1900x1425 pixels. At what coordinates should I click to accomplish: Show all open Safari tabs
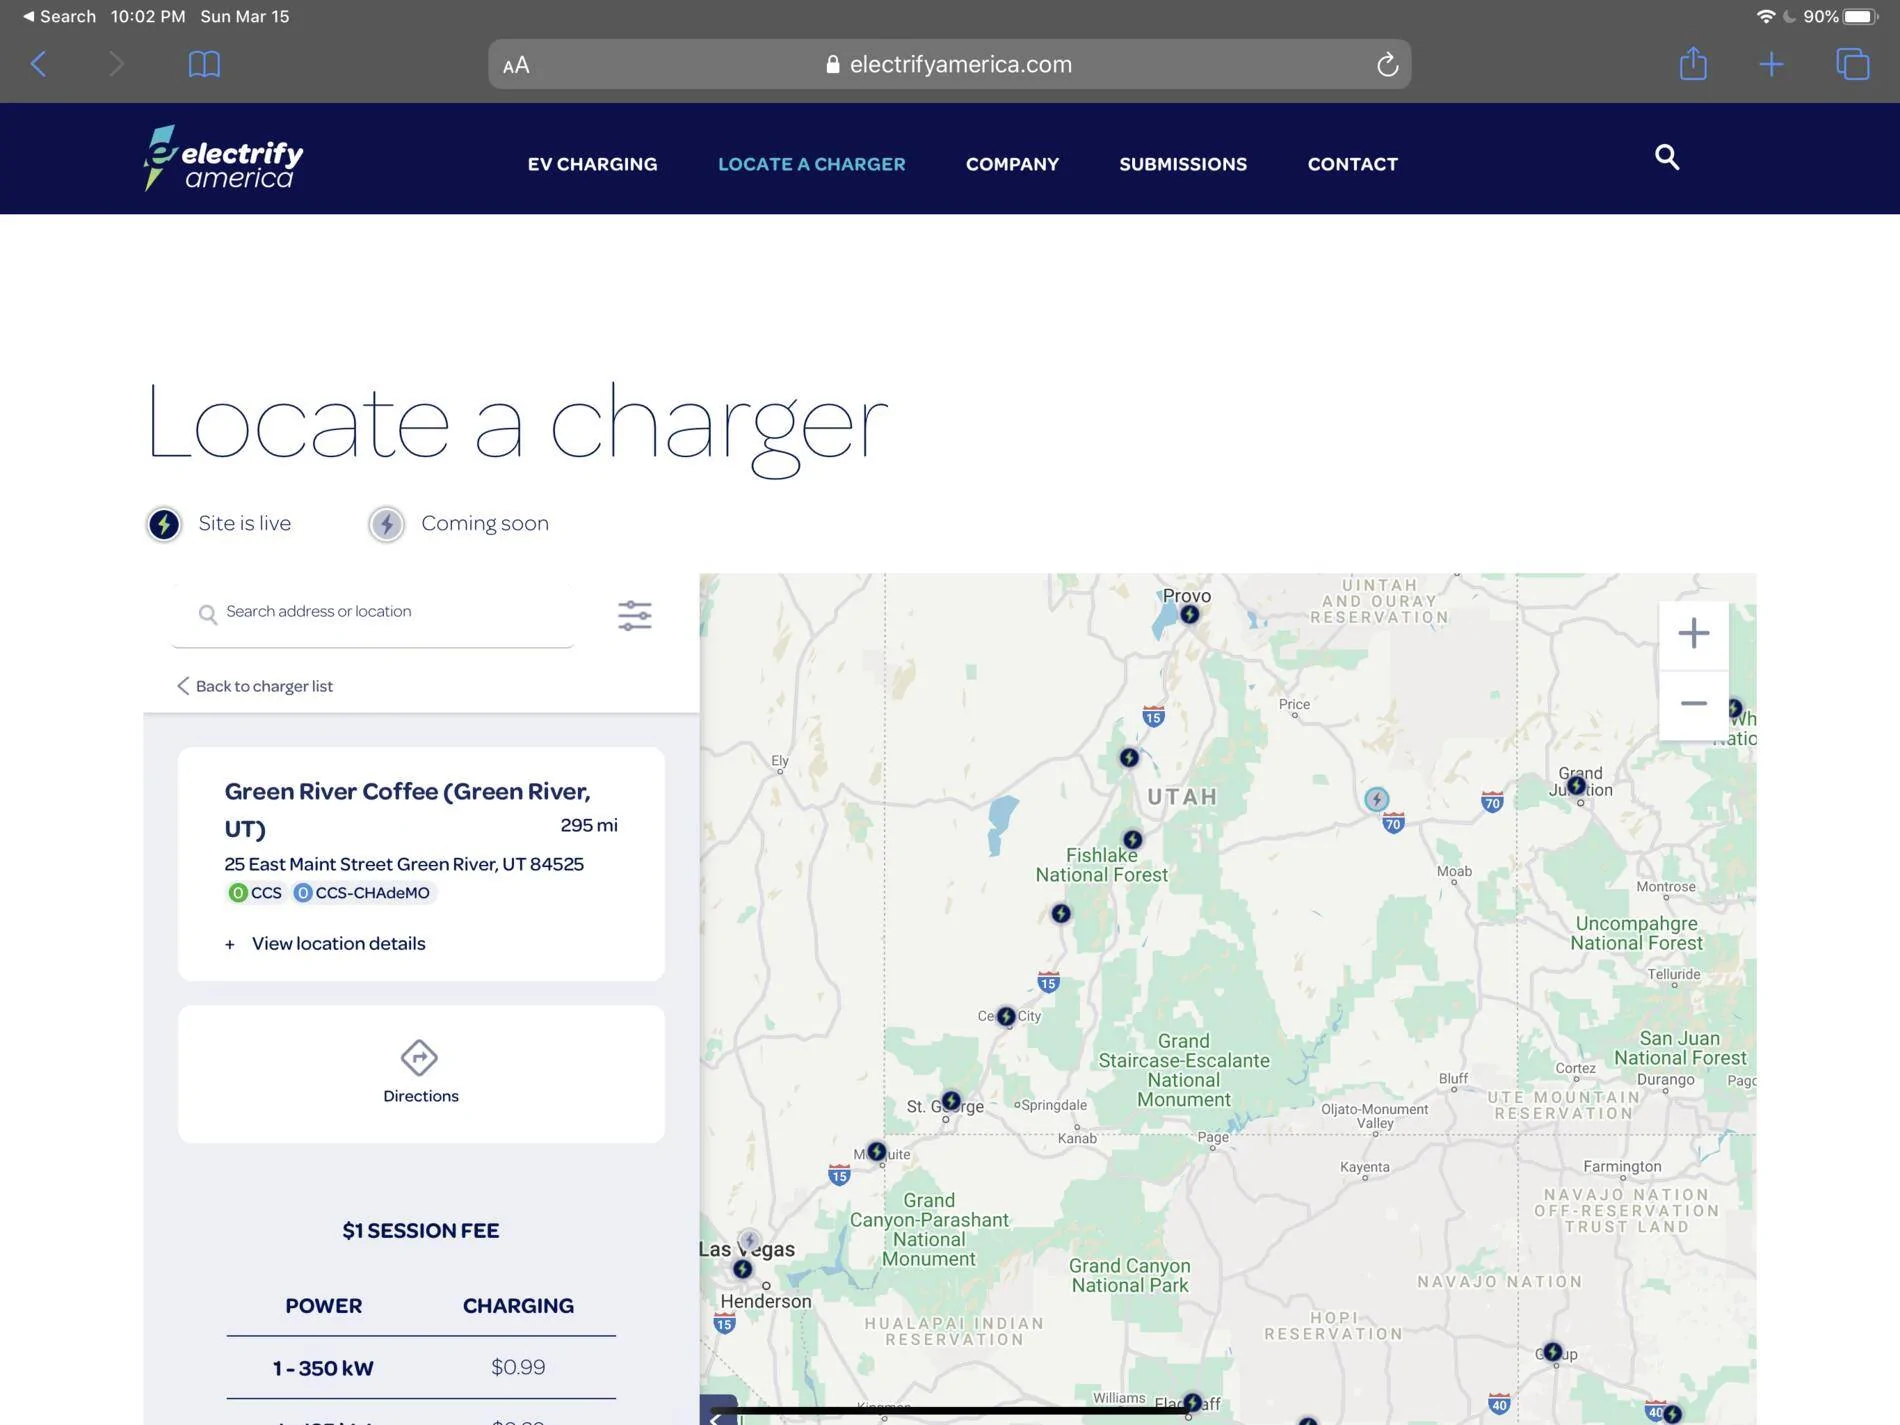1852,64
